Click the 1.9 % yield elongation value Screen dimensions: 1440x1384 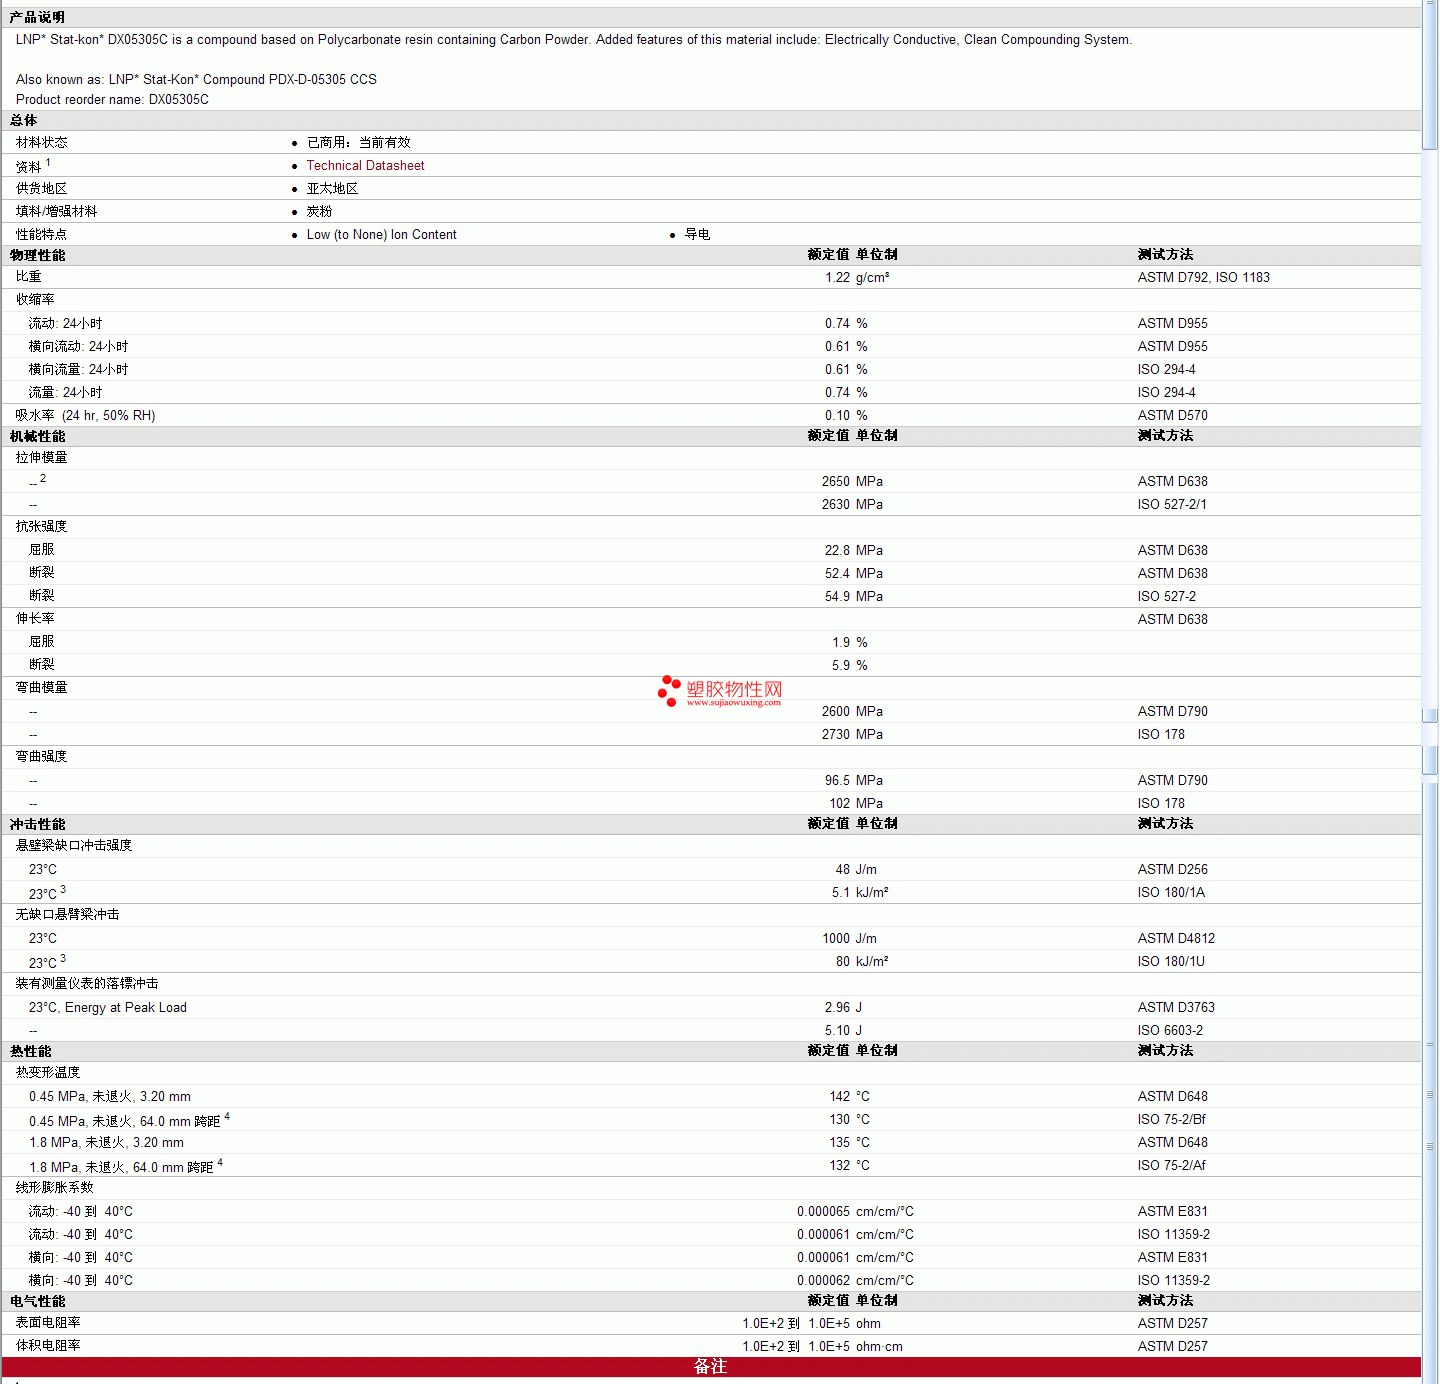click(849, 643)
